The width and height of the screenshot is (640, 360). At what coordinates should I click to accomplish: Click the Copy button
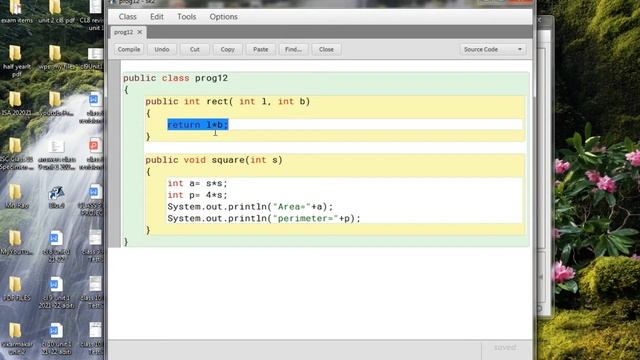coord(227,49)
